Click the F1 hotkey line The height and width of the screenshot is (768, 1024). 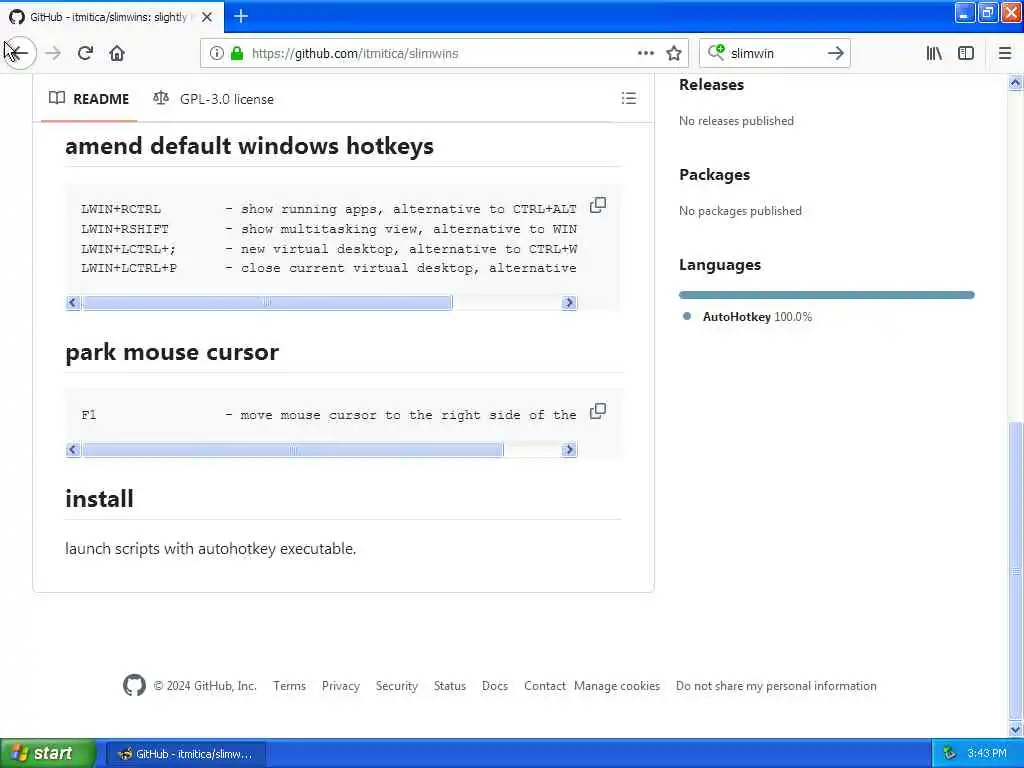(x=328, y=415)
